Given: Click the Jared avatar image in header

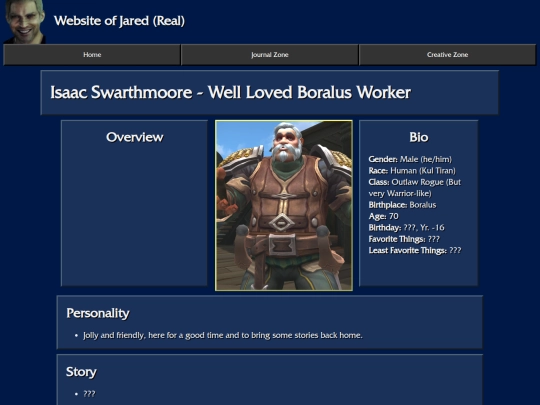Looking at the screenshot, I should tap(25, 22).
